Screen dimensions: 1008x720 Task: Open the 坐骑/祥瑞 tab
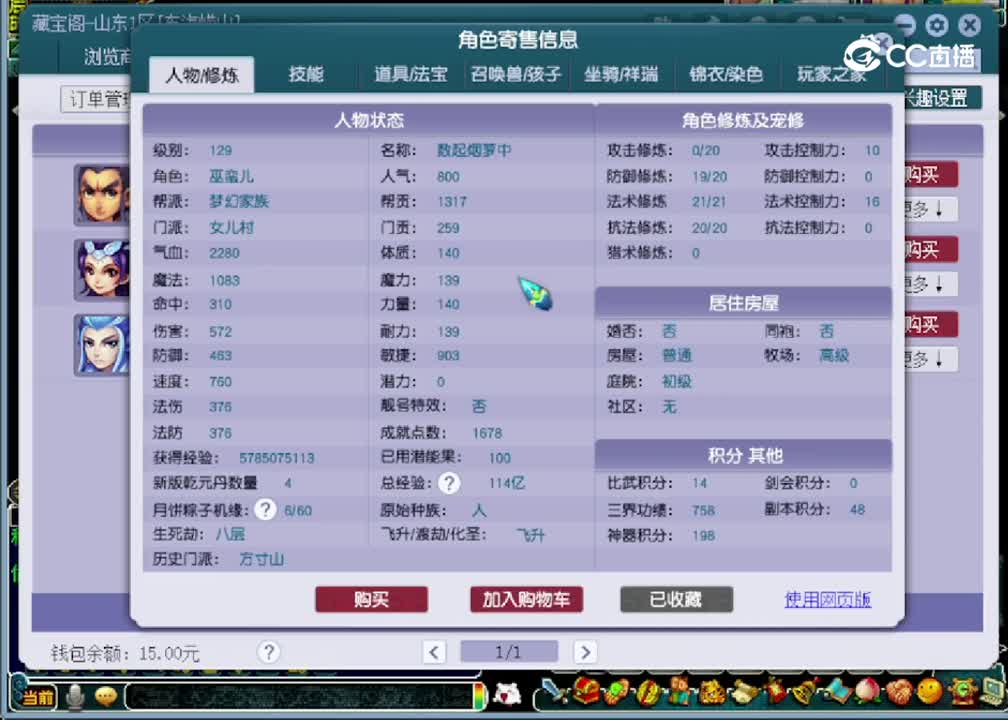click(x=620, y=74)
